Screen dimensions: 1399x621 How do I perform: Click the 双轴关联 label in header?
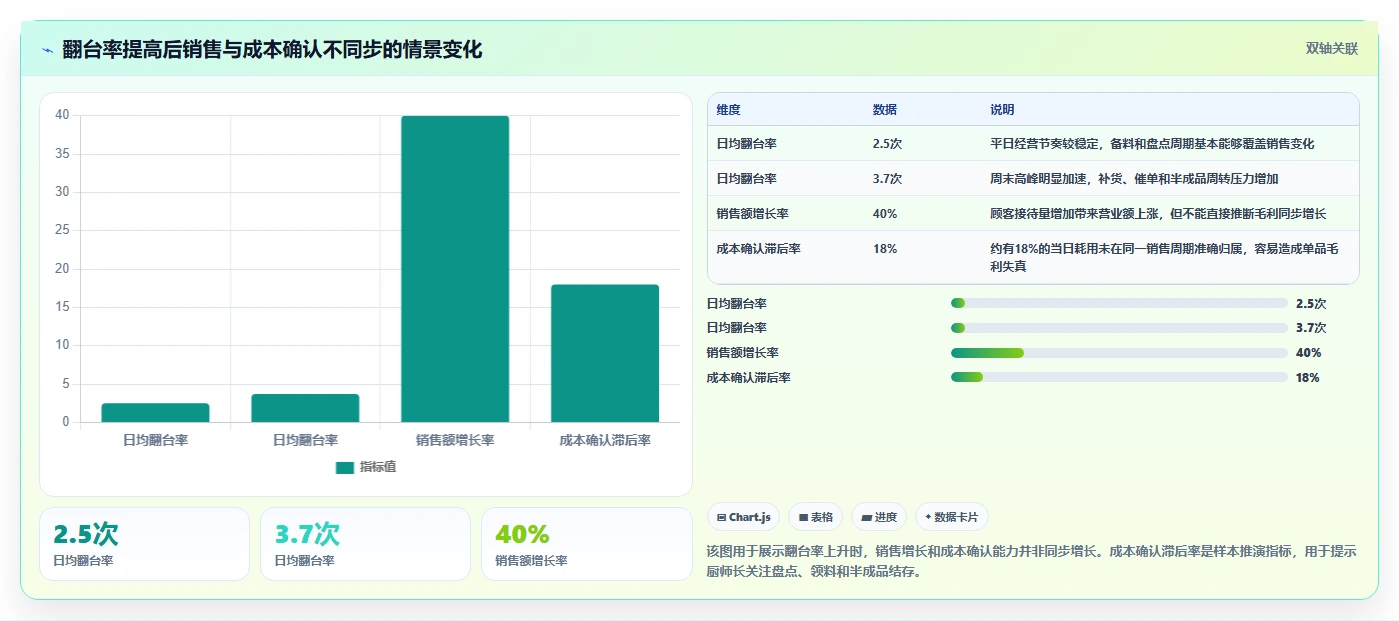coord(1332,48)
